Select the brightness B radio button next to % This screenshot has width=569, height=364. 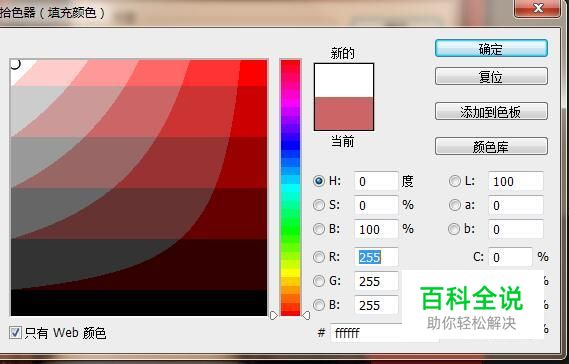point(319,229)
